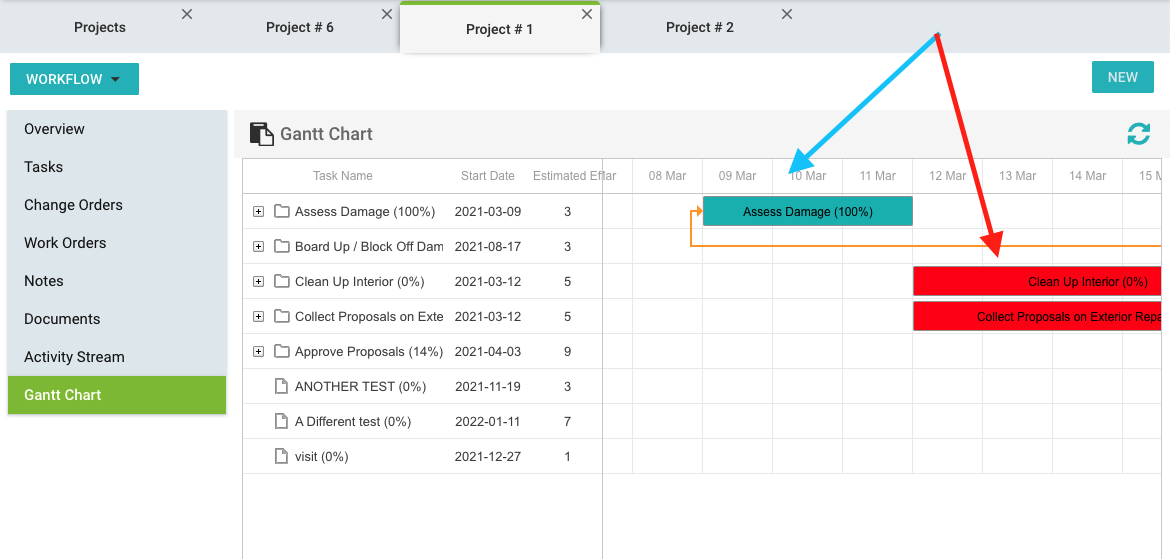Select the 11 Mar date header
This screenshot has height=559, width=1170.
pos(878,176)
